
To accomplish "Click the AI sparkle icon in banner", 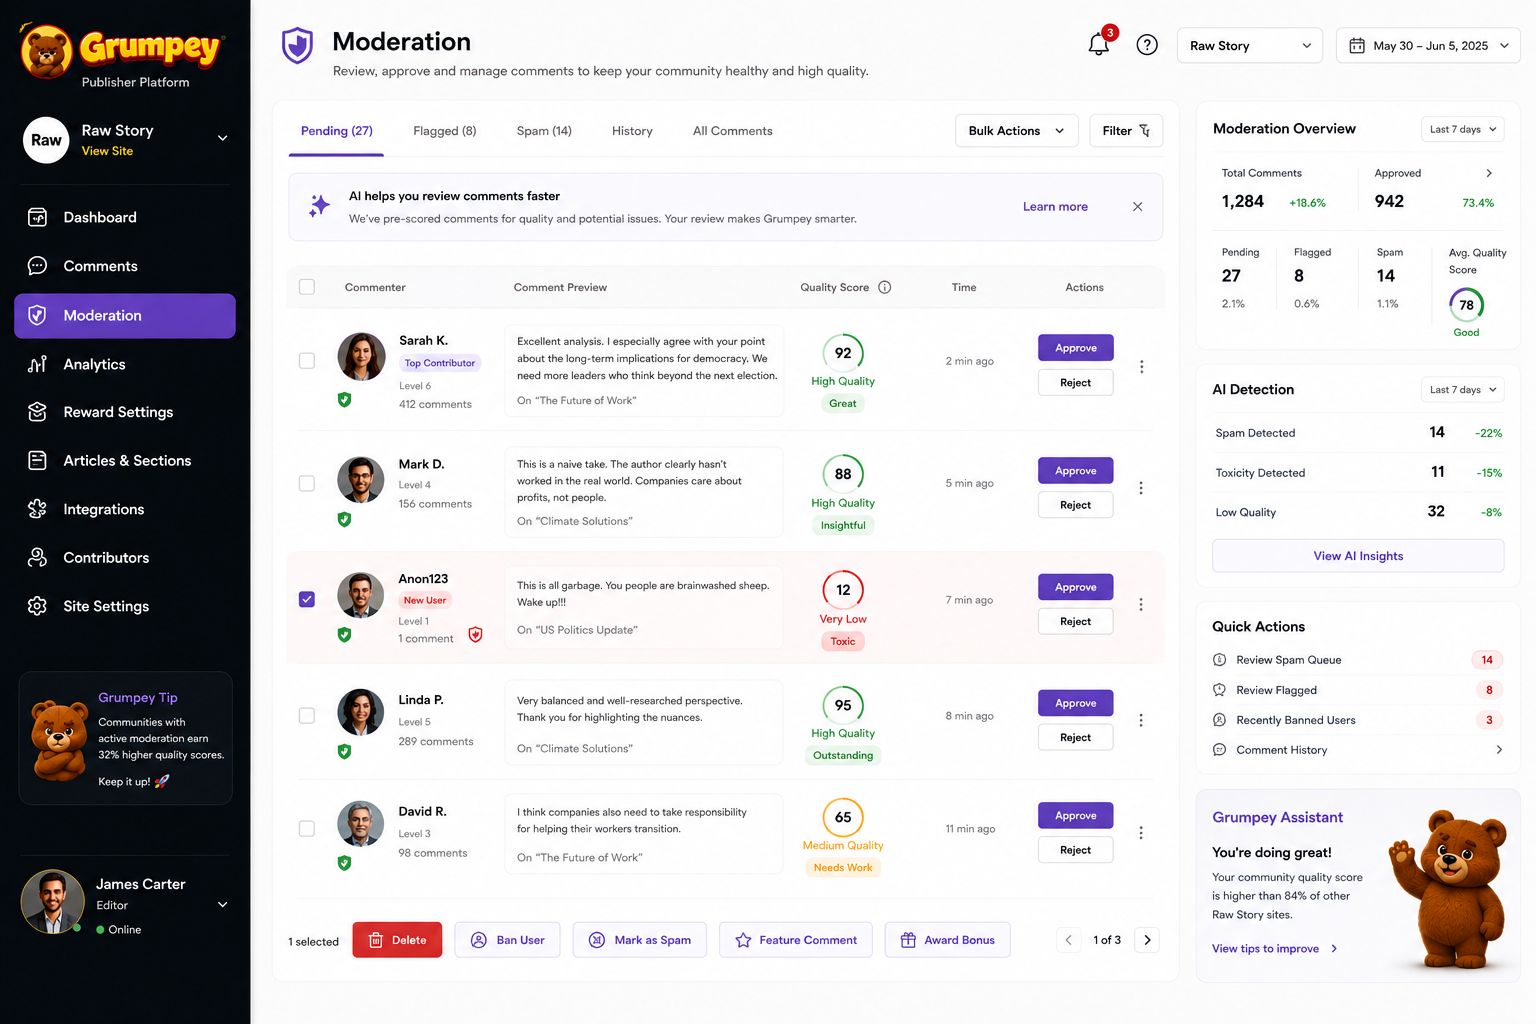I will tap(319, 206).
